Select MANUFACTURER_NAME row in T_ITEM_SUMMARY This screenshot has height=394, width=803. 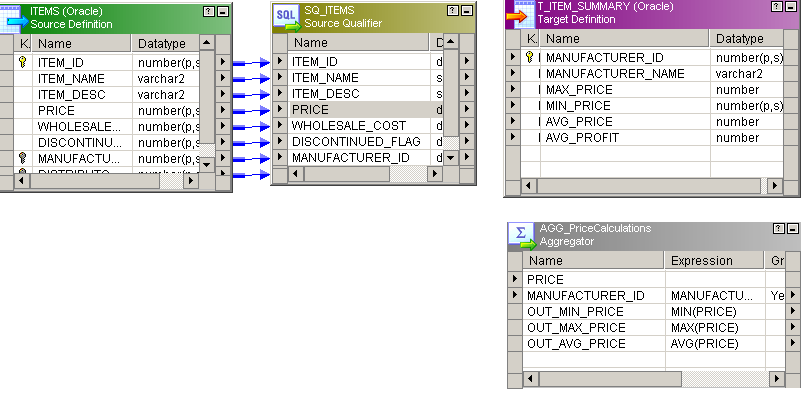652,73
